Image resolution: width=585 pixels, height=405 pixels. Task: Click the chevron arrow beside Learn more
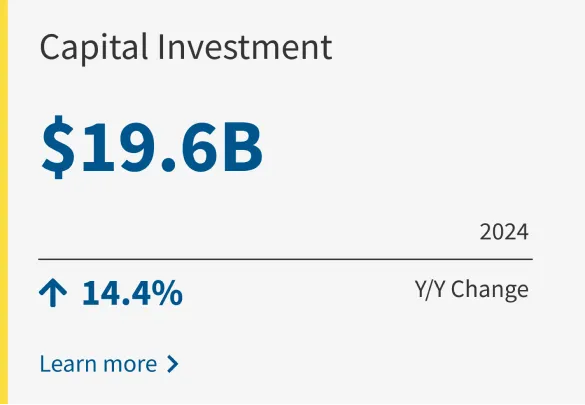(x=173, y=364)
